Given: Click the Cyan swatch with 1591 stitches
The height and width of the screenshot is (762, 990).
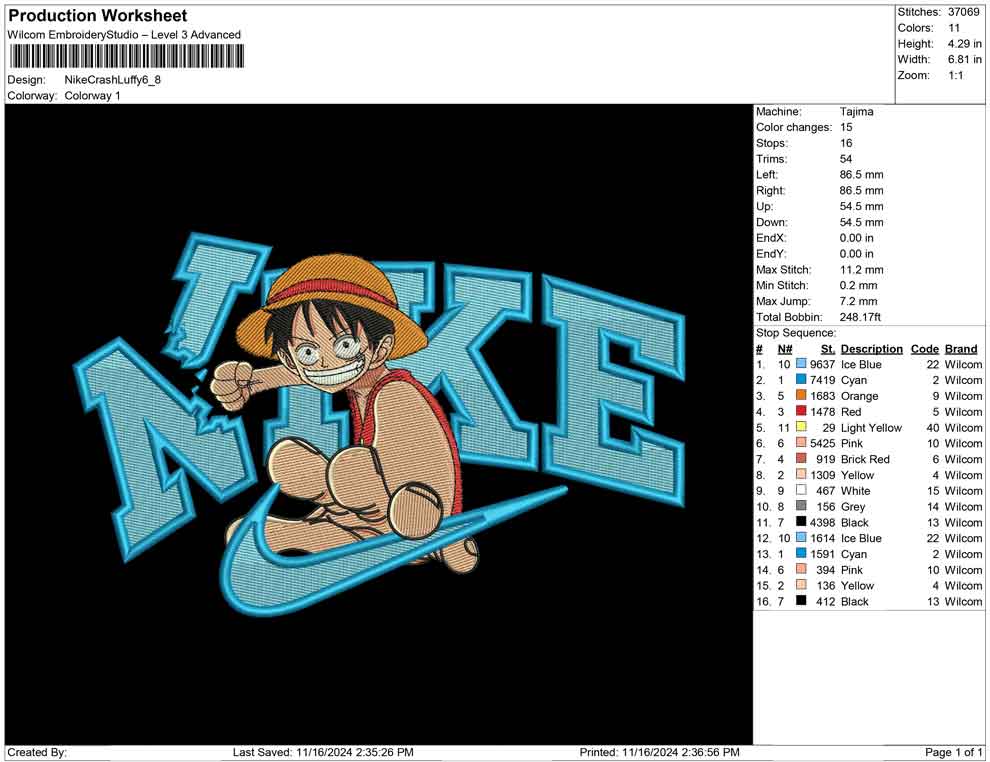Looking at the screenshot, I should point(801,553).
